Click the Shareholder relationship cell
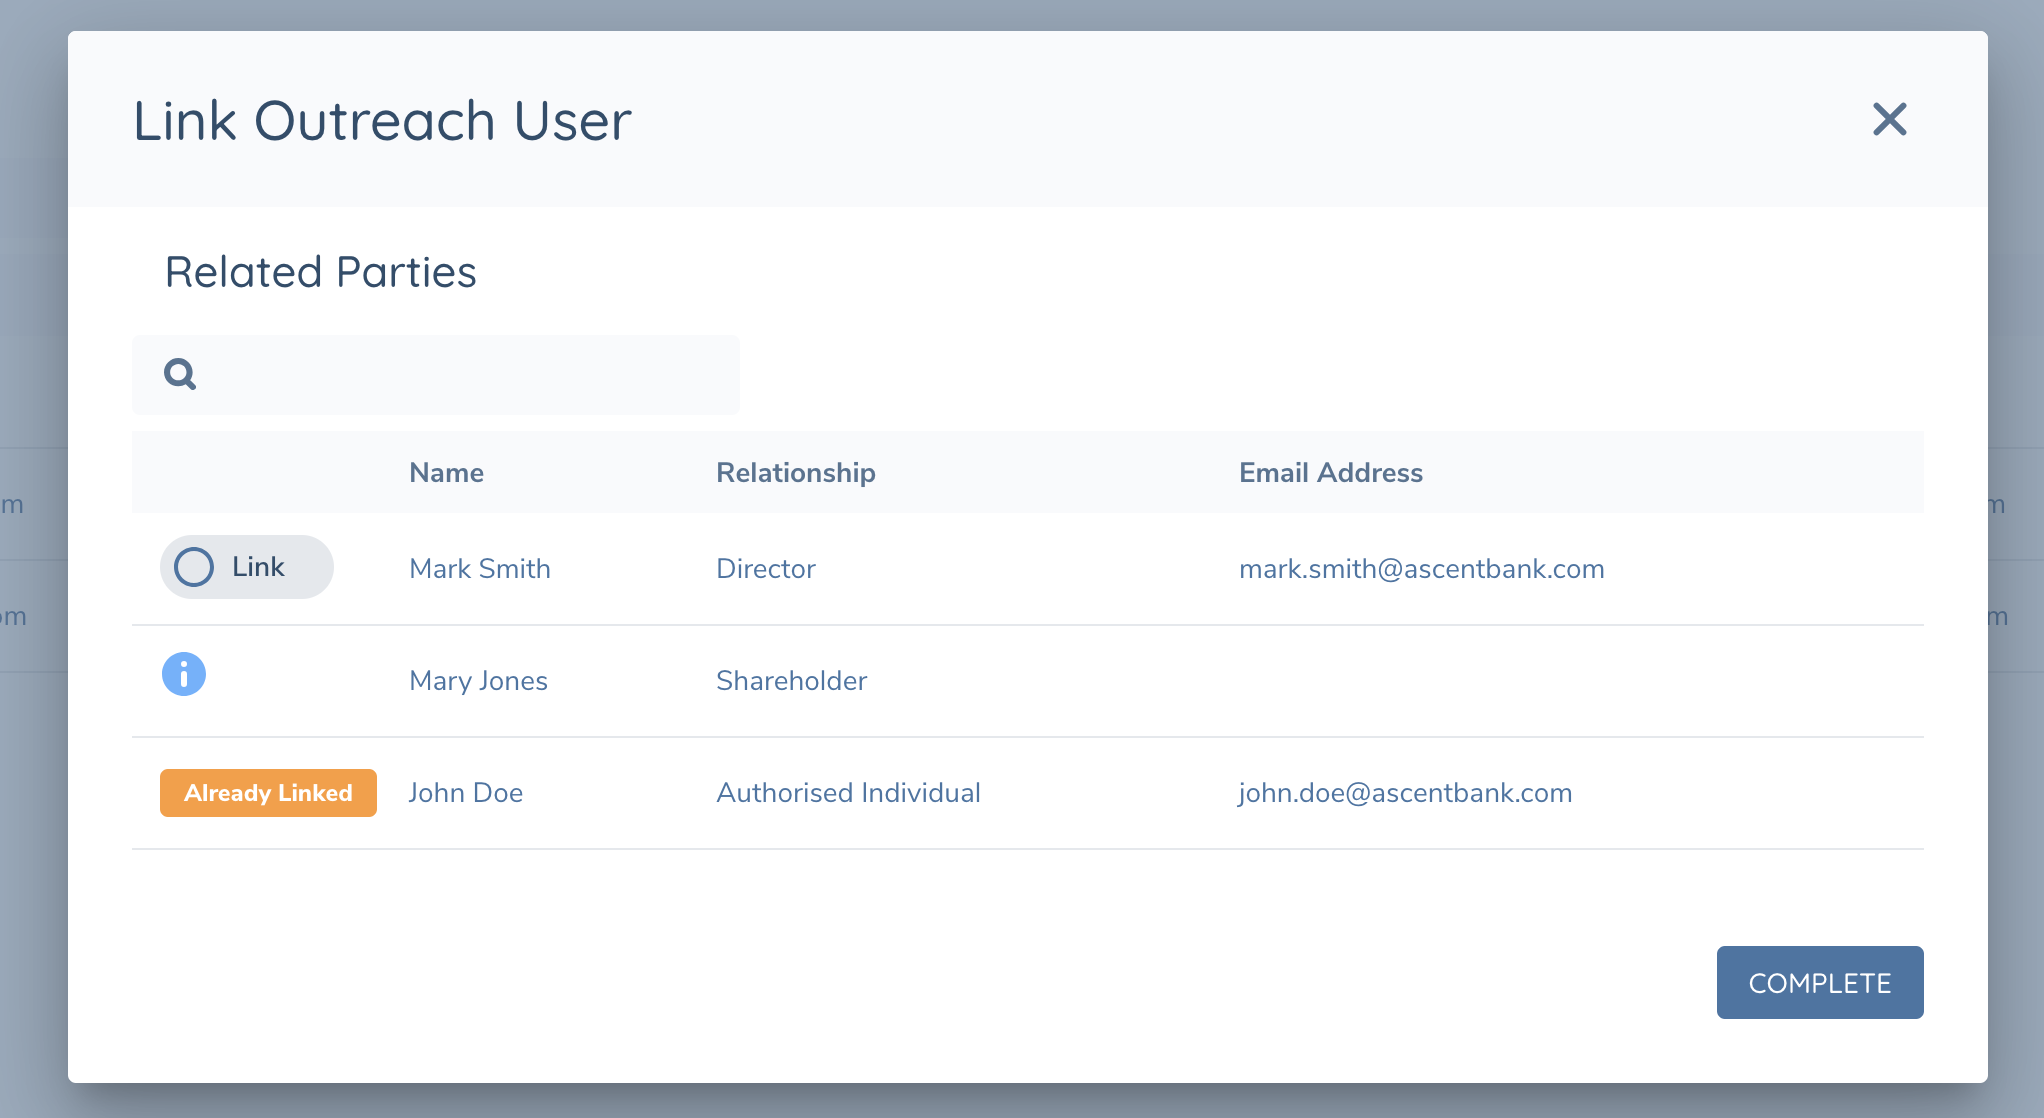Screen dimensions: 2044x1118 (x=791, y=681)
